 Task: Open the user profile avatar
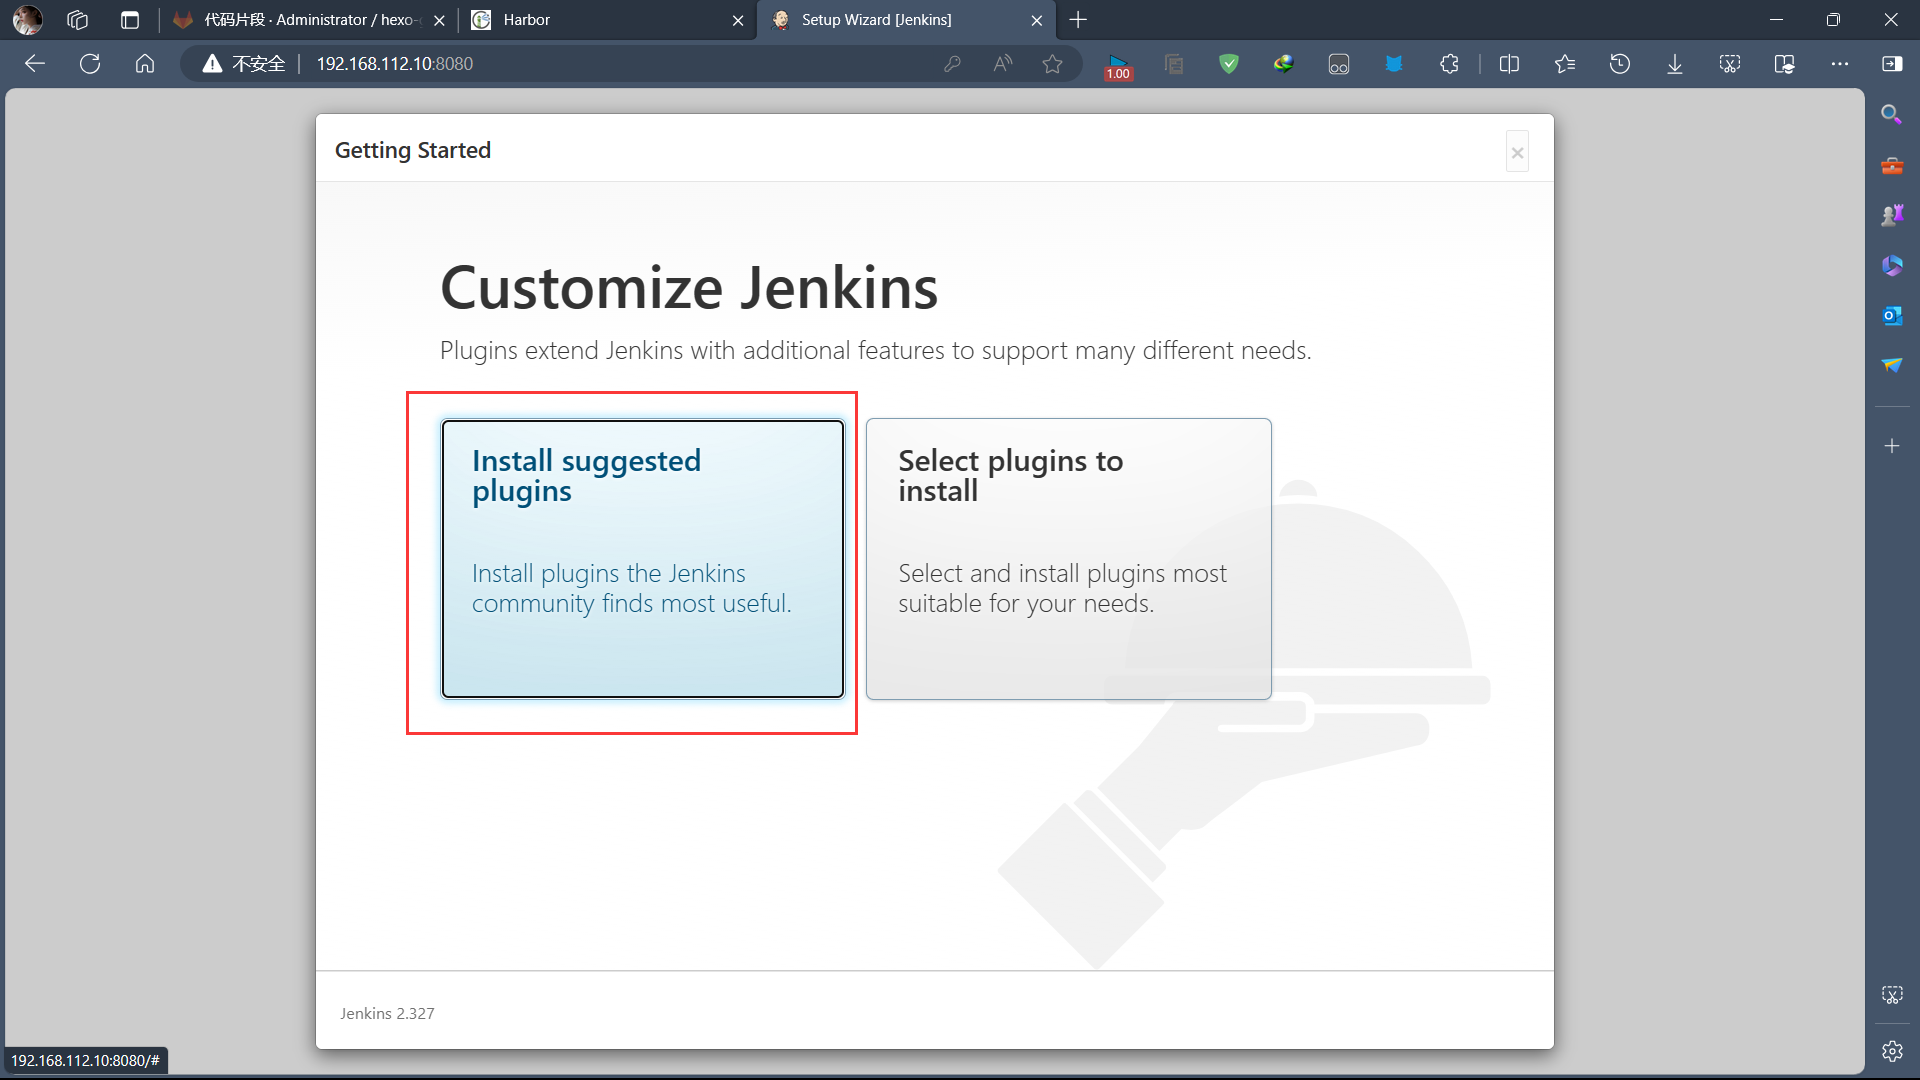click(27, 20)
